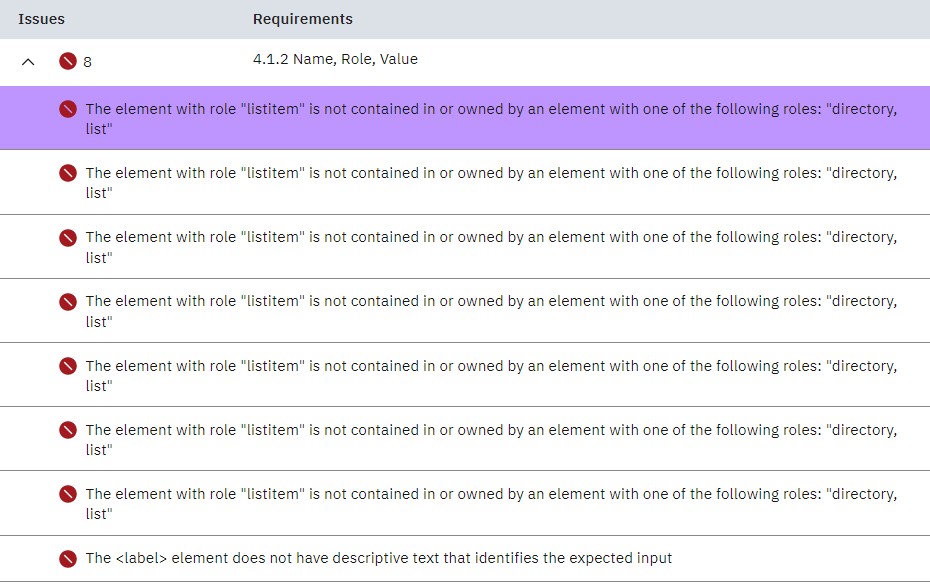Image resolution: width=930 pixels, height=586 pixels.
Task: Click the violation icon on the third listitem issue row
Action: 68,236
